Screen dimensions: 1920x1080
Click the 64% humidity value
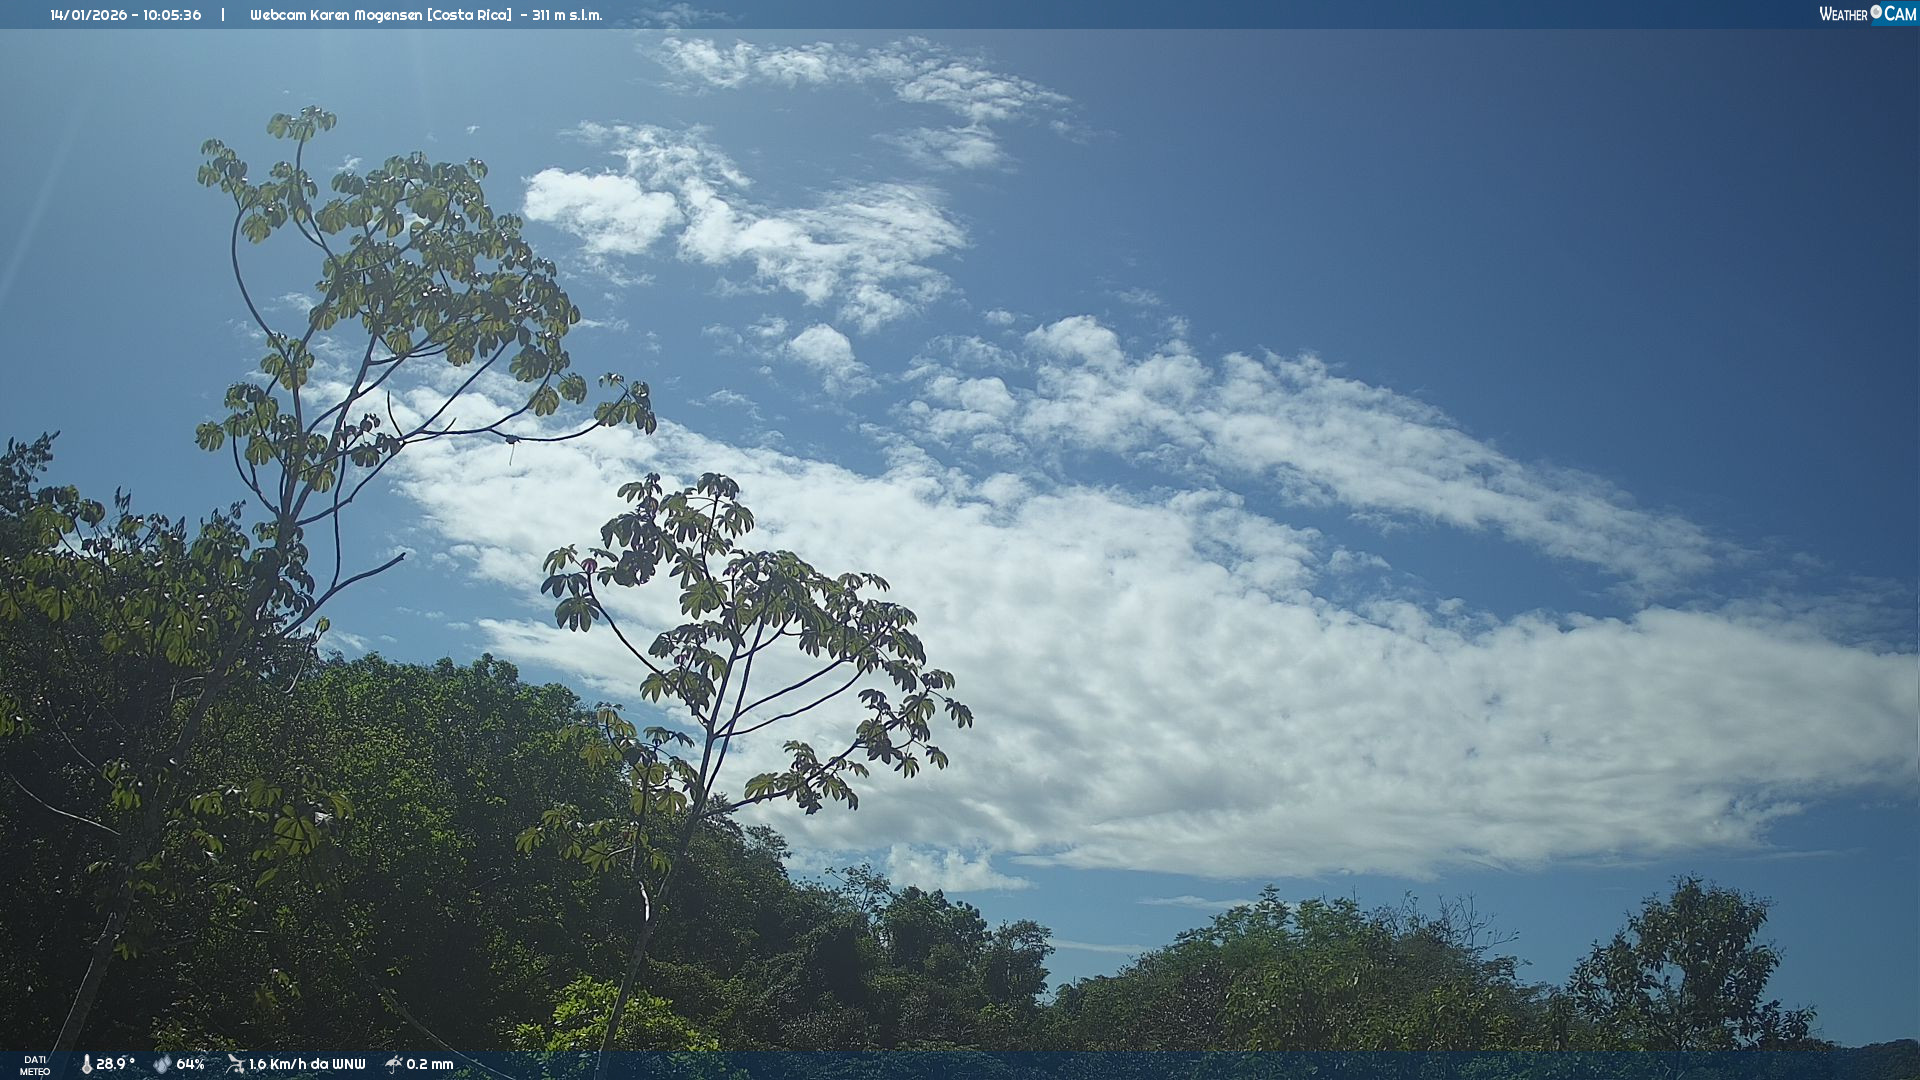click(190, 1064)
